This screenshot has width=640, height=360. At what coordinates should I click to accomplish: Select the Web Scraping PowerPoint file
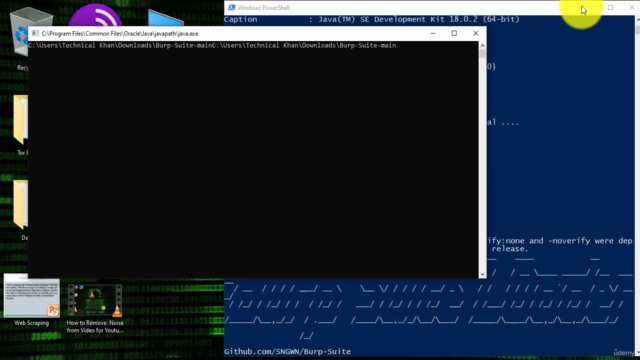pyautogui.click(x=31, y=300)
